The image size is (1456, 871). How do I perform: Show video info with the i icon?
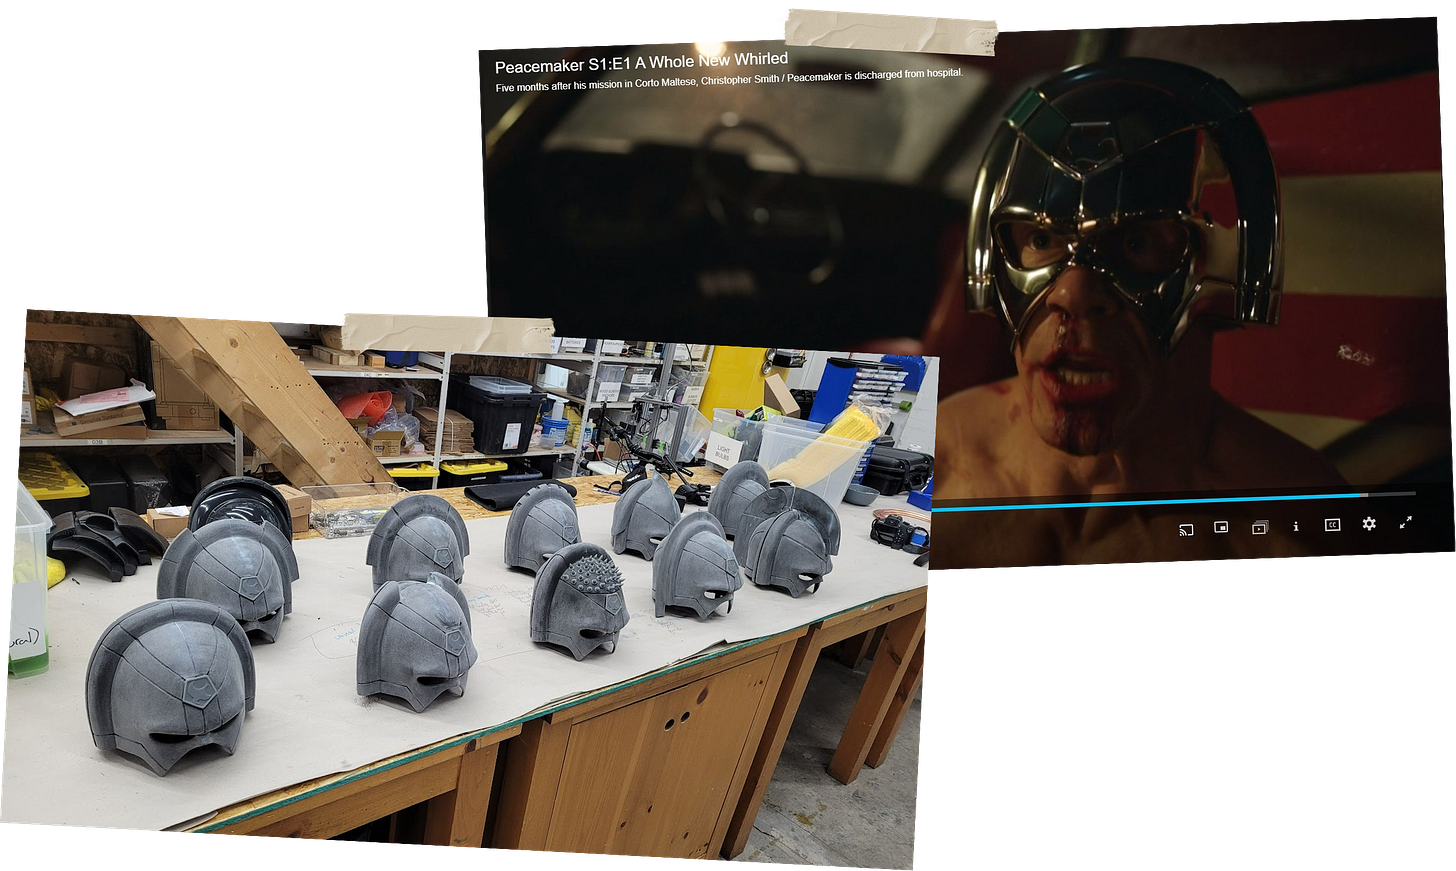[x=1296, y=526]
